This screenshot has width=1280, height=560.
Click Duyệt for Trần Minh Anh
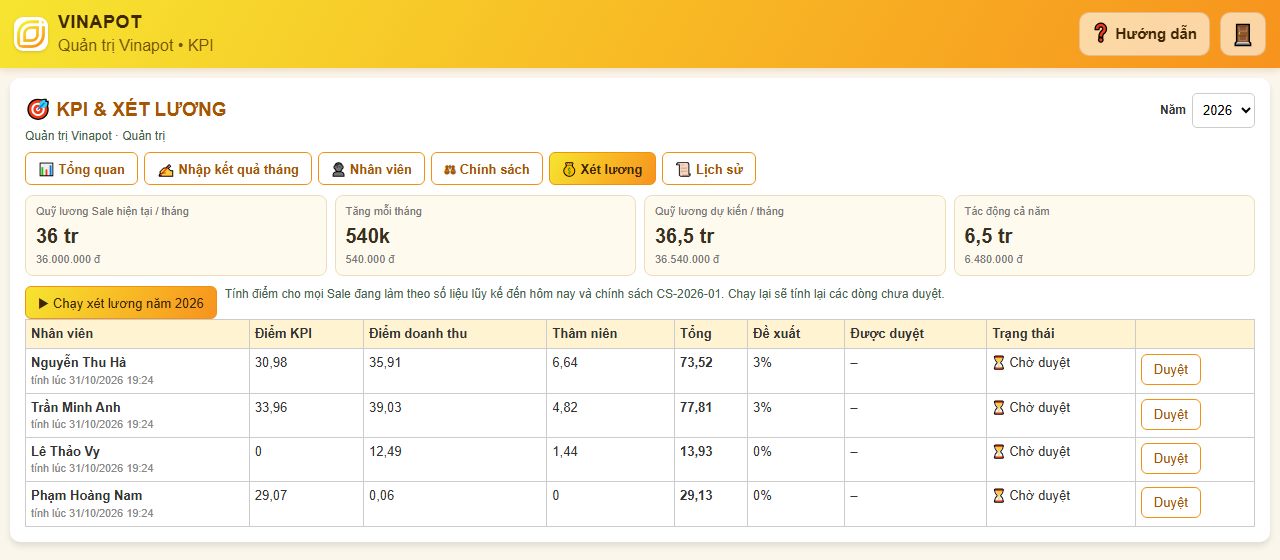(x=1171, y=414)
